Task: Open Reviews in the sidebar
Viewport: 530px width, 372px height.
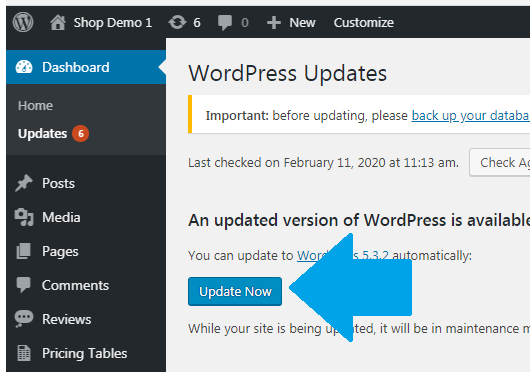Action: (67, 319)
